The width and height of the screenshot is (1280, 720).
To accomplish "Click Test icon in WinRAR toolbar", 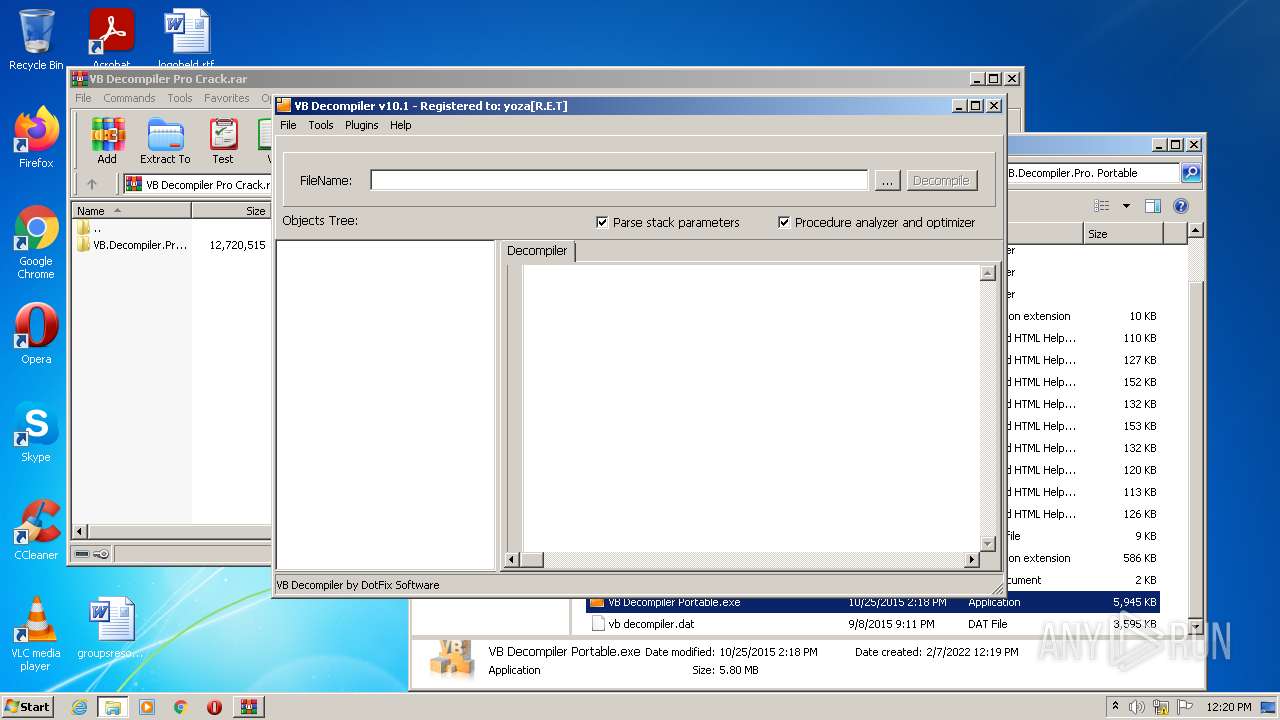I will pyautogui.click(x=223, y=141).
